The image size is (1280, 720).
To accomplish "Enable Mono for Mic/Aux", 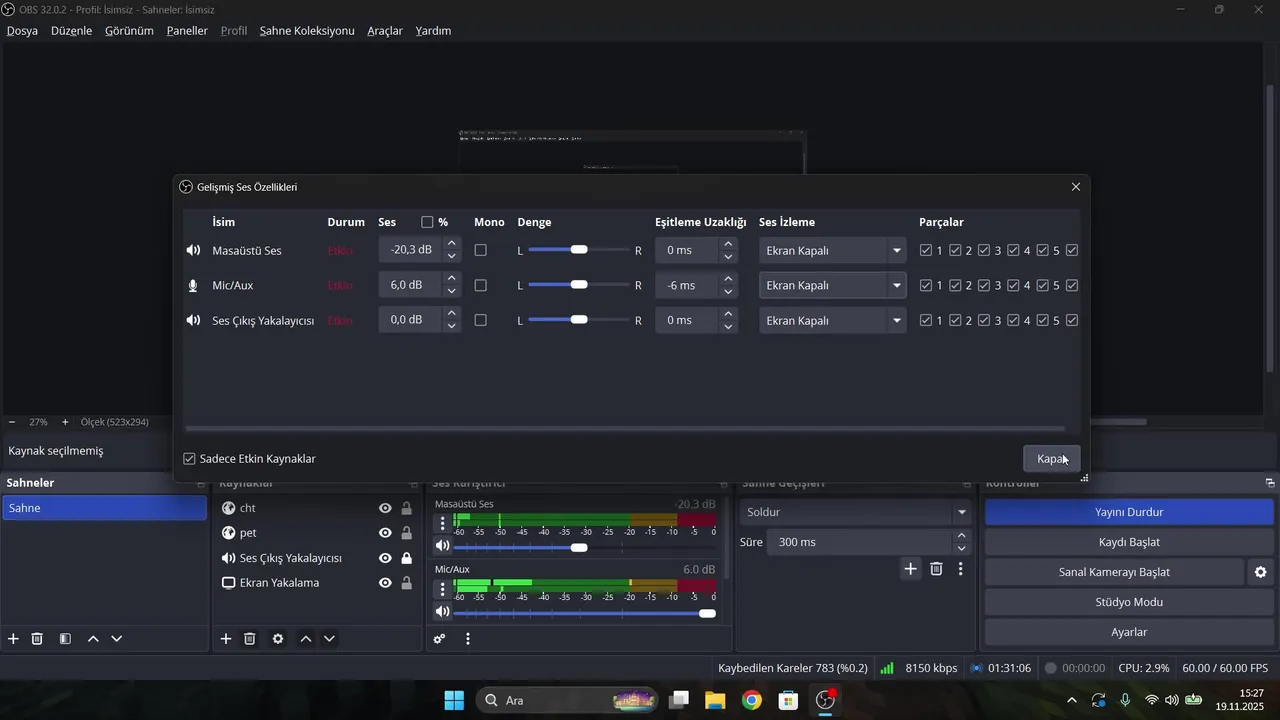I will coord(481,285).
